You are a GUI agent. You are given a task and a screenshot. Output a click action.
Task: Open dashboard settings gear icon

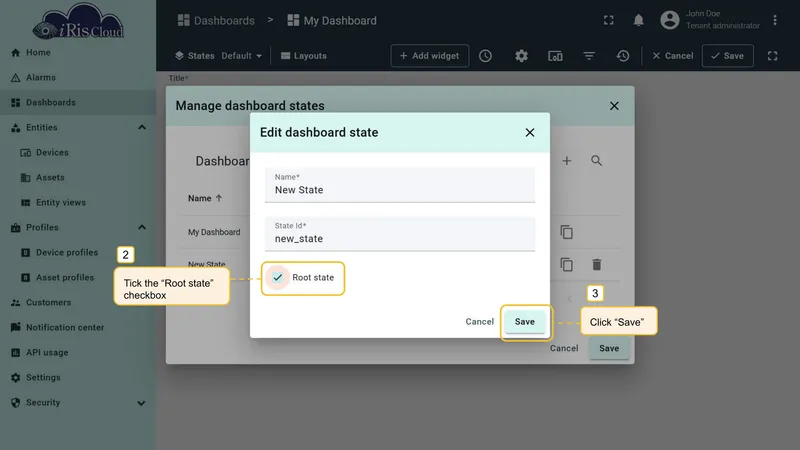[521, 56]
